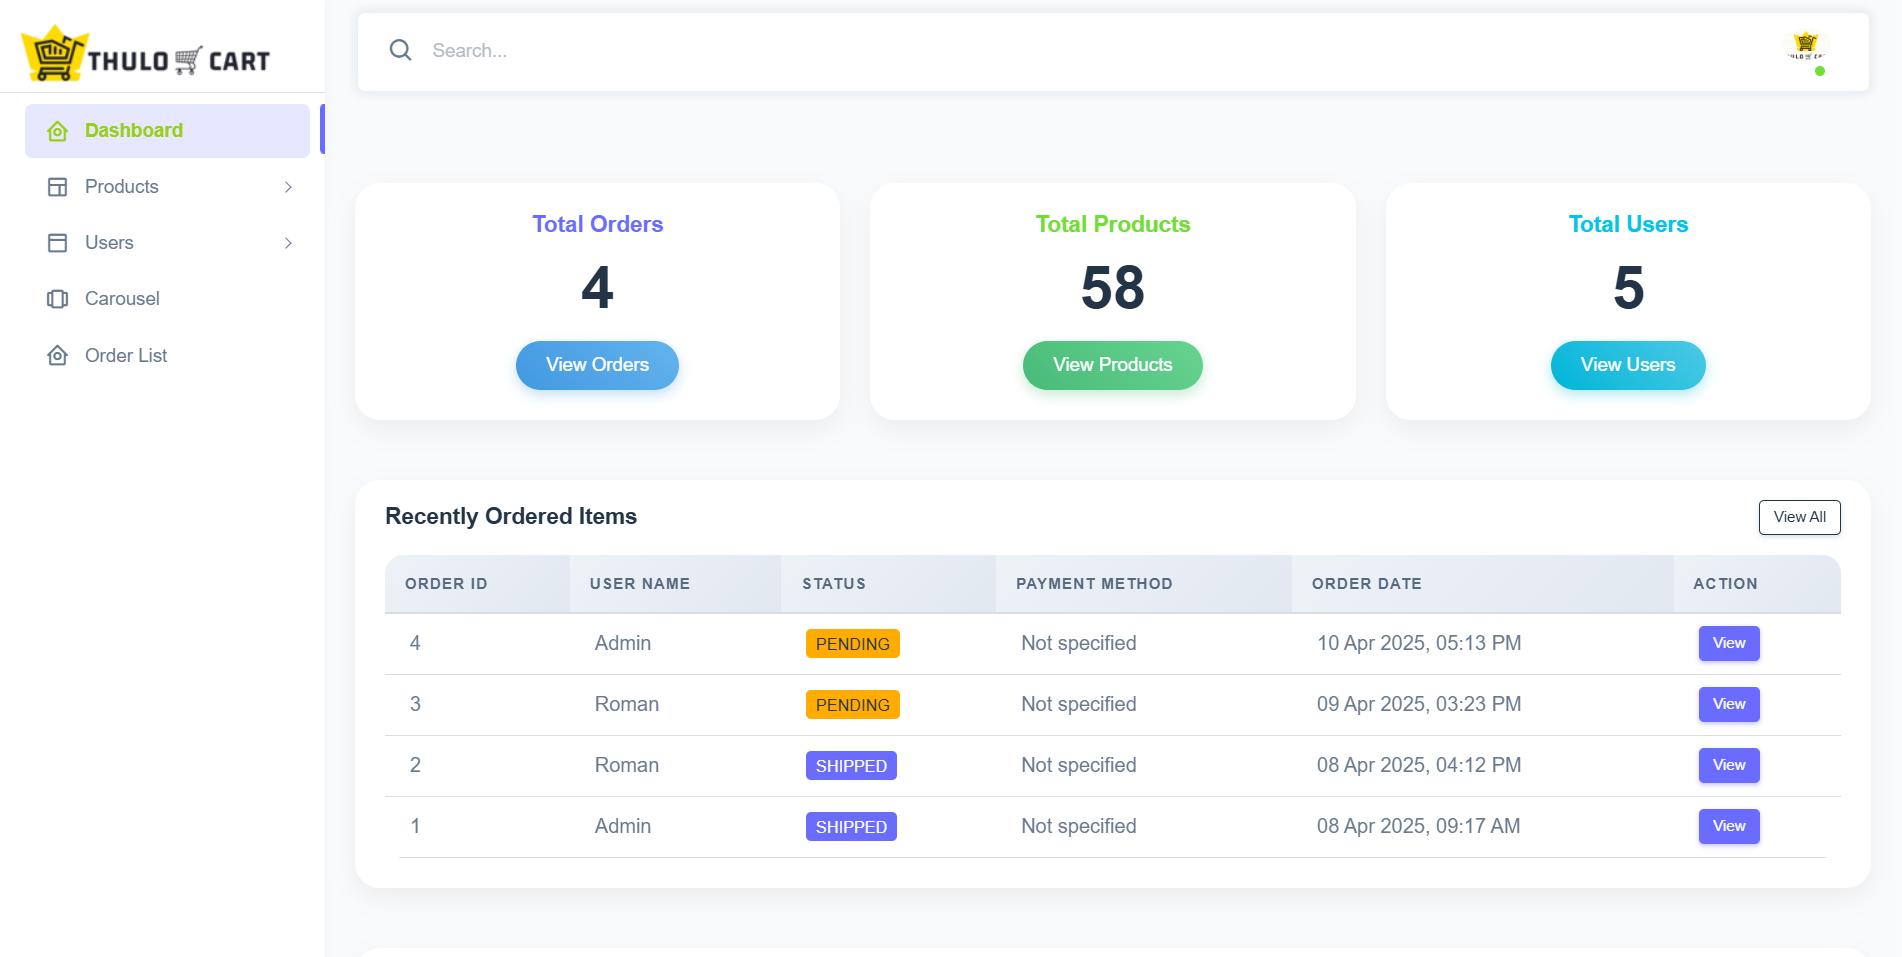Click the Order List sidebar icon
This screenshot has height=957, width=1902.
coord(58,356)
